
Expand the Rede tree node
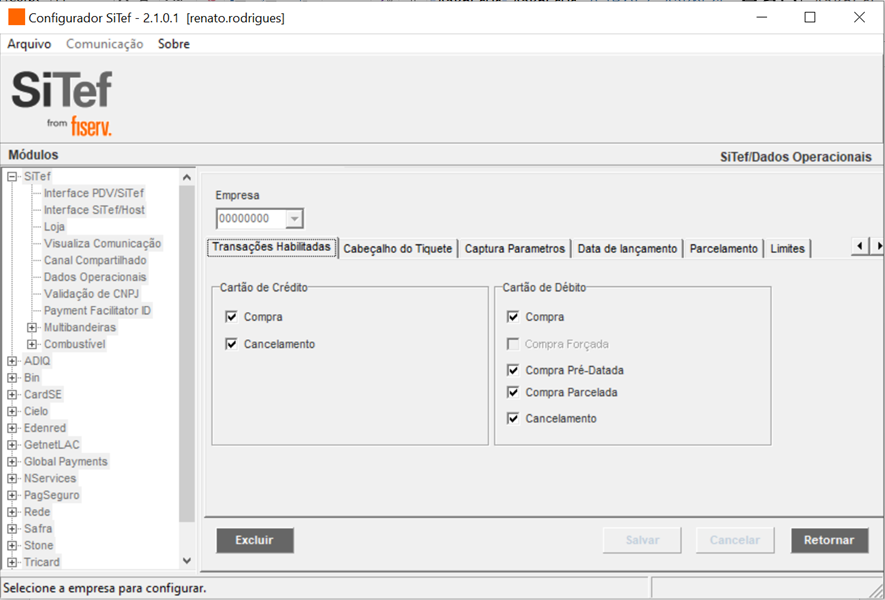pyautogui.click(x=12, y=512)
